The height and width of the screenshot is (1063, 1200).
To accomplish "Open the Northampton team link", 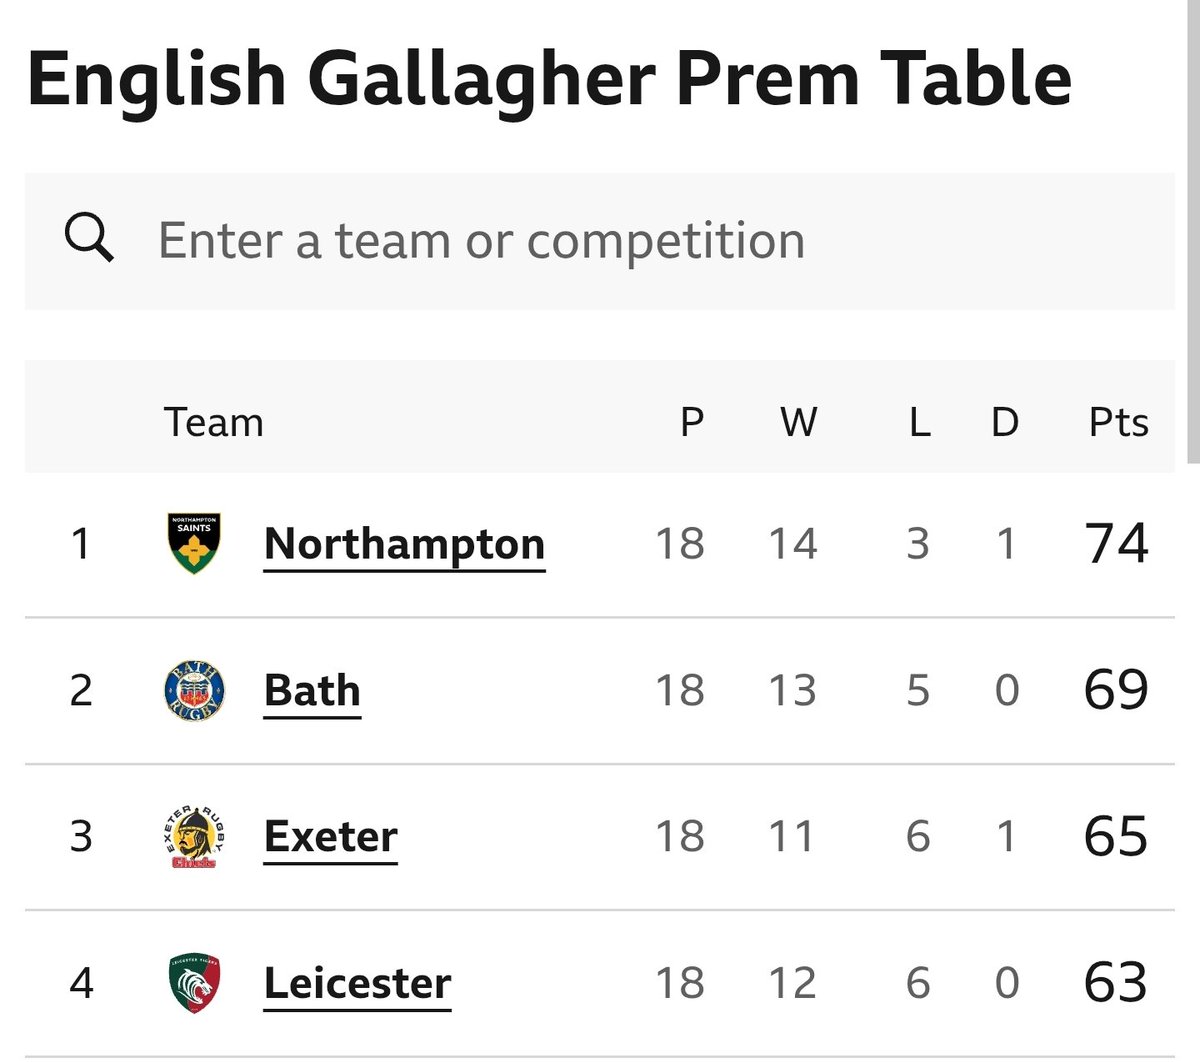I will pyautogui.click(x=404, y=545).
